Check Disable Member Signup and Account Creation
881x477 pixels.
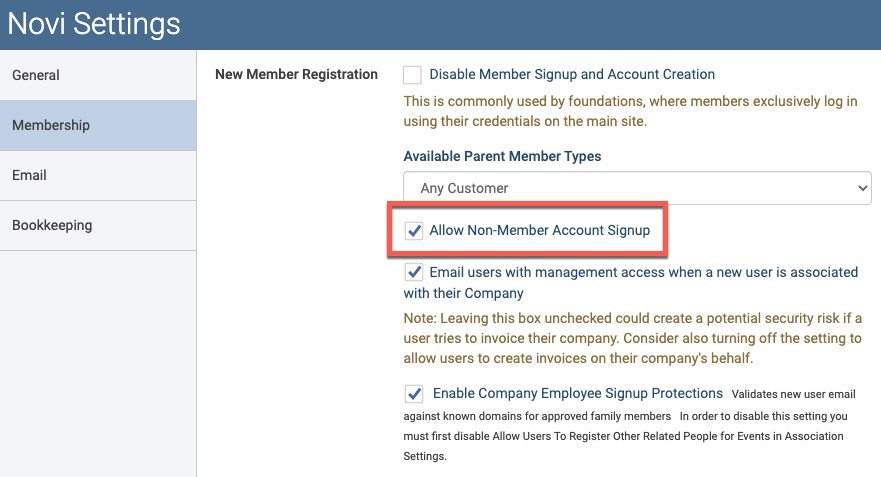(412, 75)
